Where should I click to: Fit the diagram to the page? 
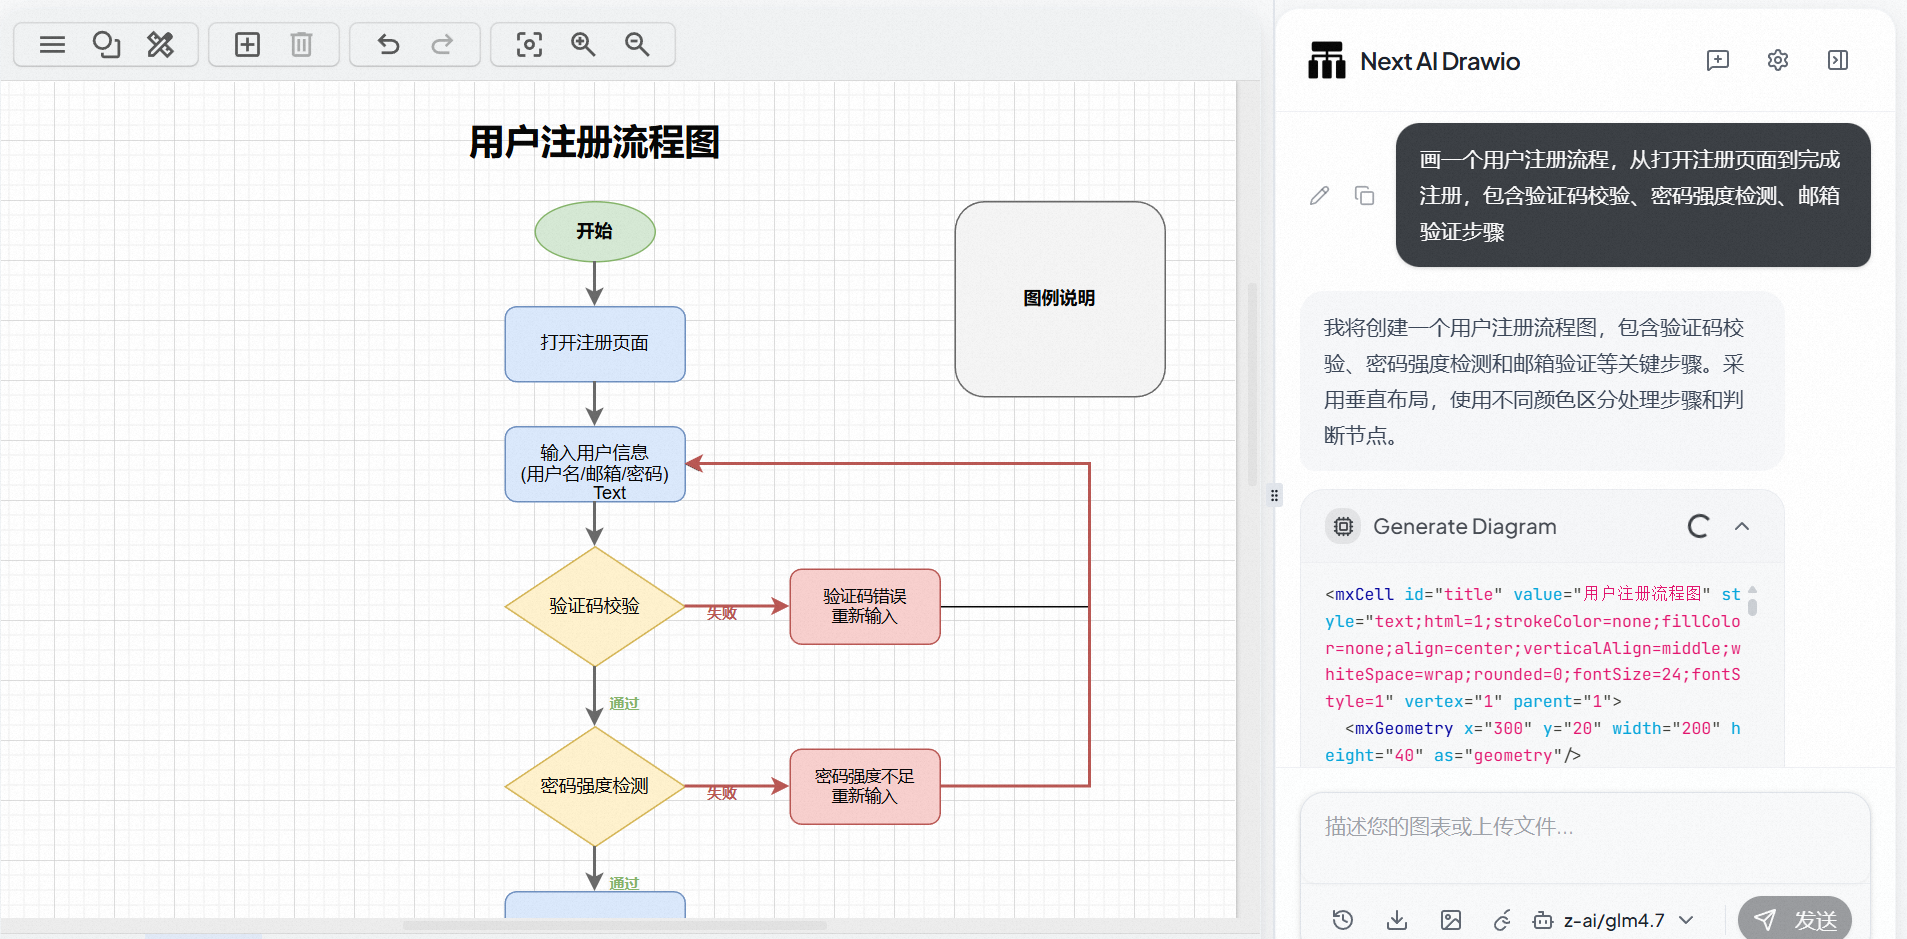coord(529,45)
